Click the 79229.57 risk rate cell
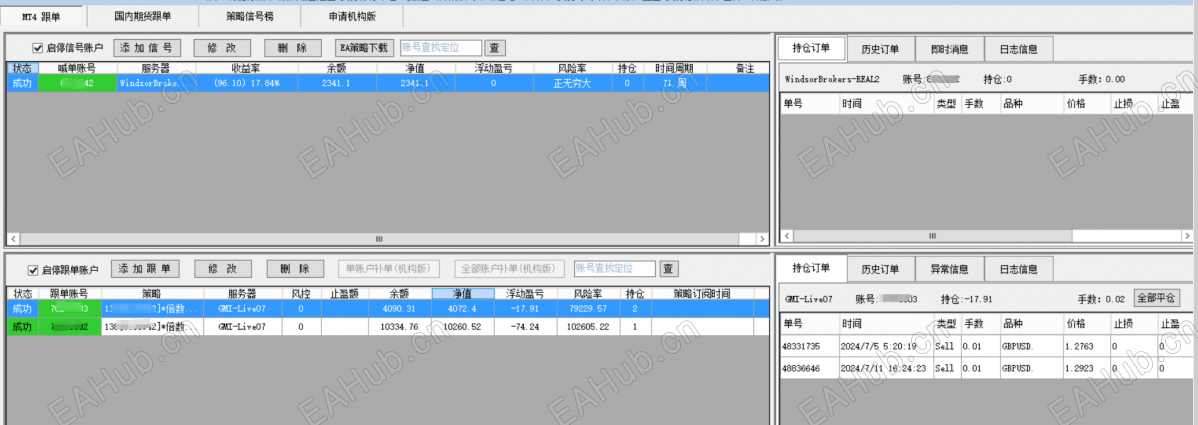Viewport: 1198px width, 425px height. (588, 308)
